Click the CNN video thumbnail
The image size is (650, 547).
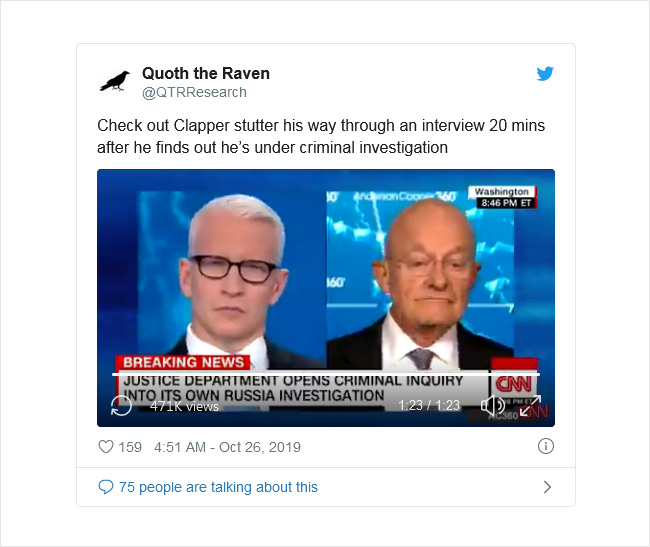tap(326, 298)
